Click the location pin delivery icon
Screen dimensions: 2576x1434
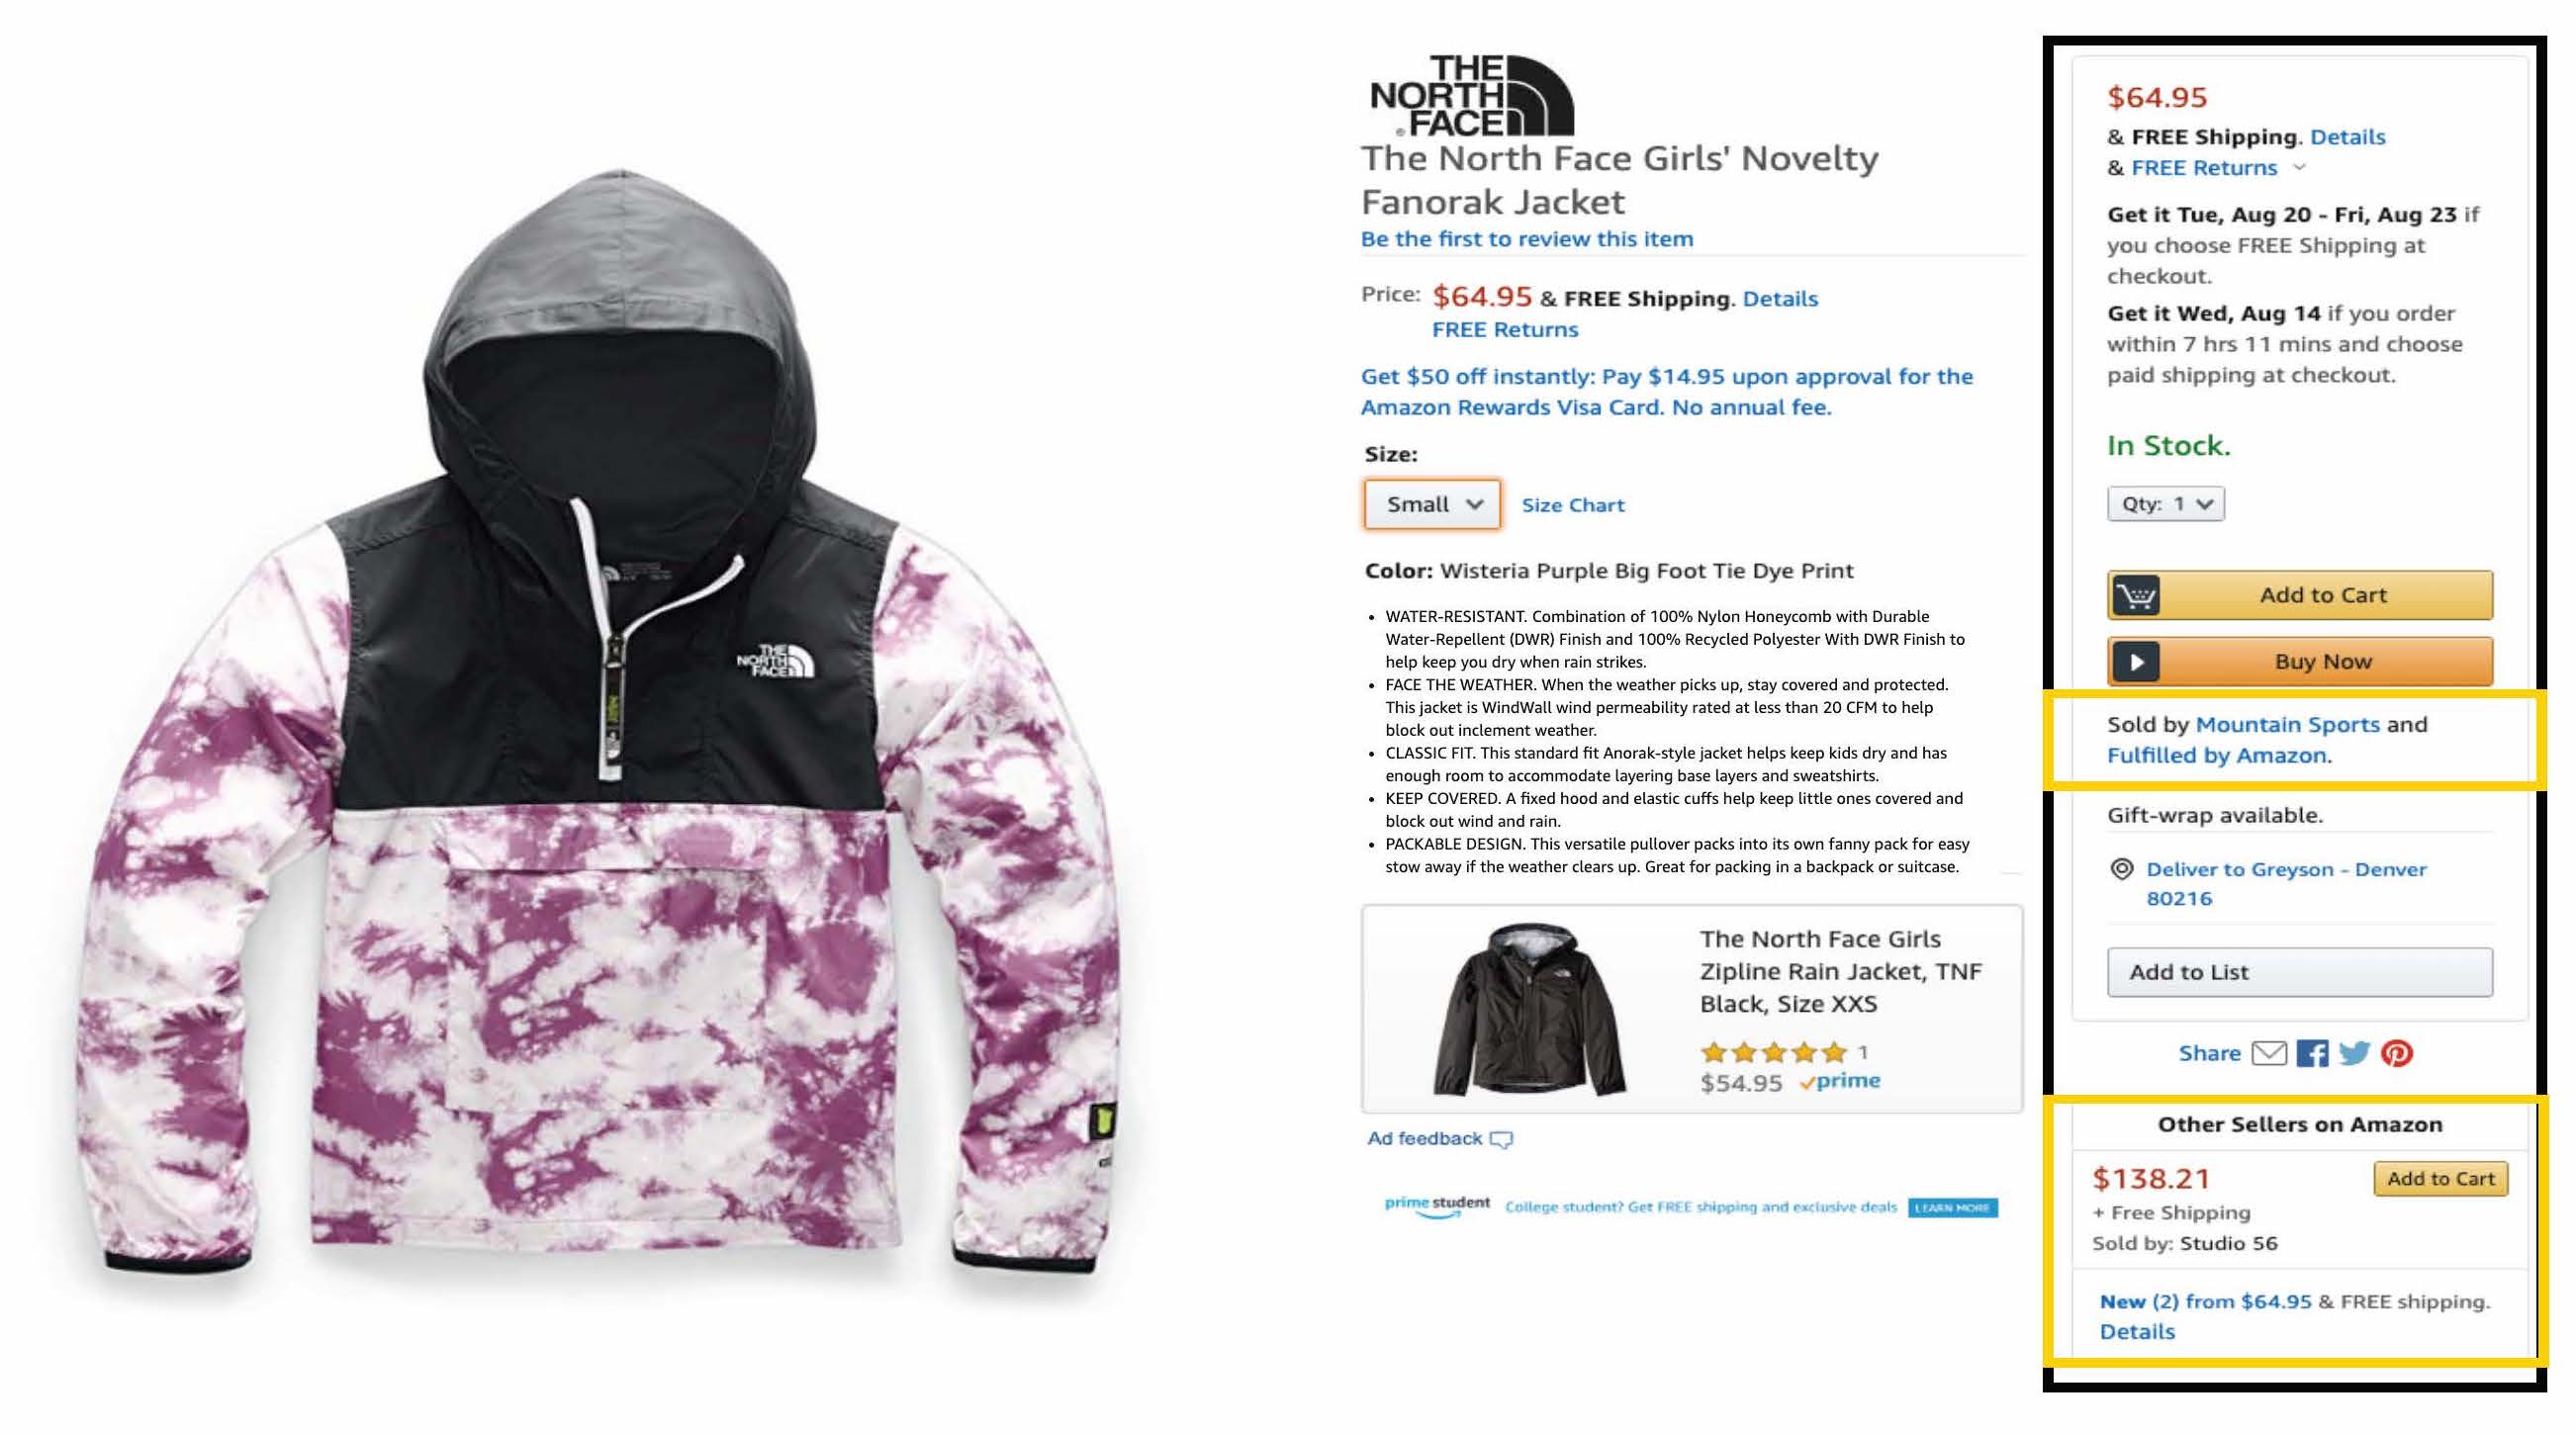point(2120,868)
